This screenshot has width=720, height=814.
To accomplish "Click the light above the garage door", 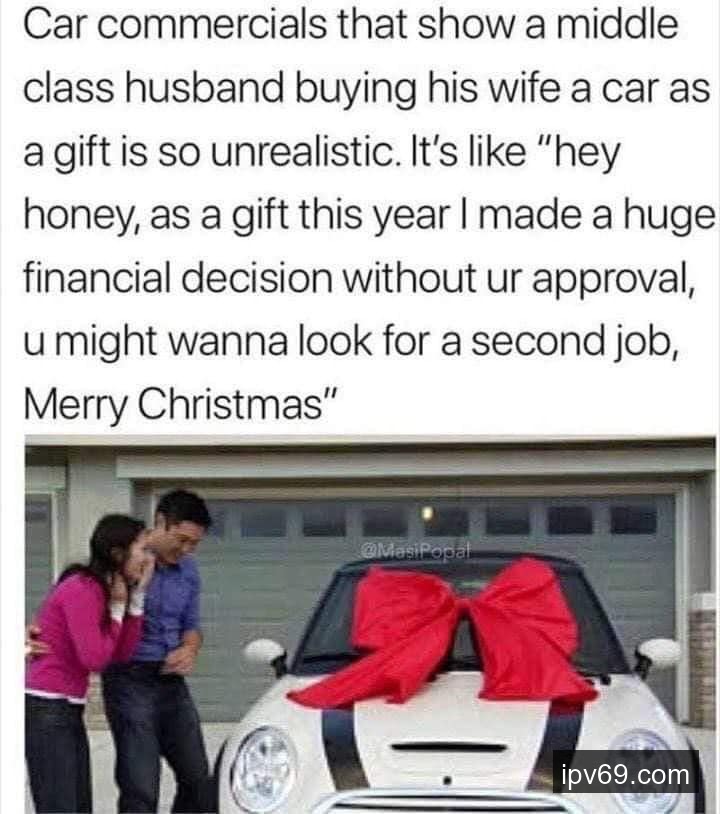I will (427, 513).
